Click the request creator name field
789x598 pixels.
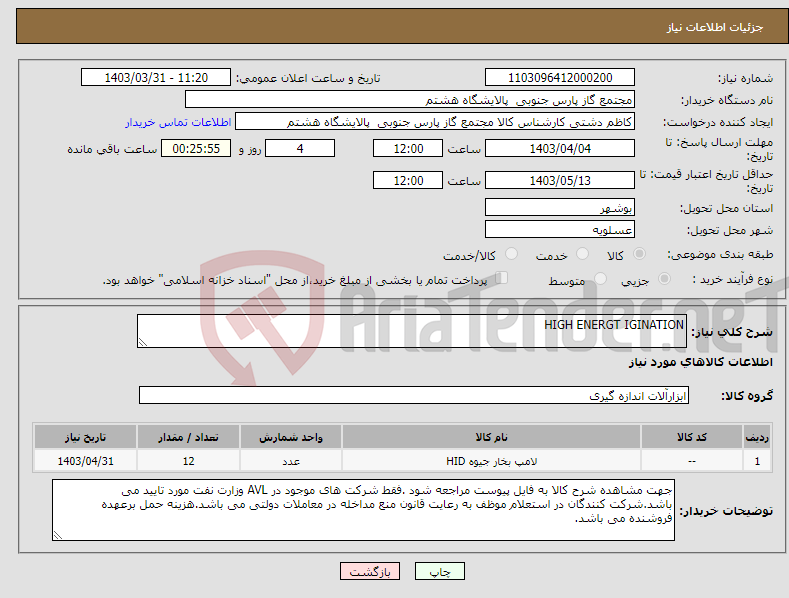[x=435, y=121]
